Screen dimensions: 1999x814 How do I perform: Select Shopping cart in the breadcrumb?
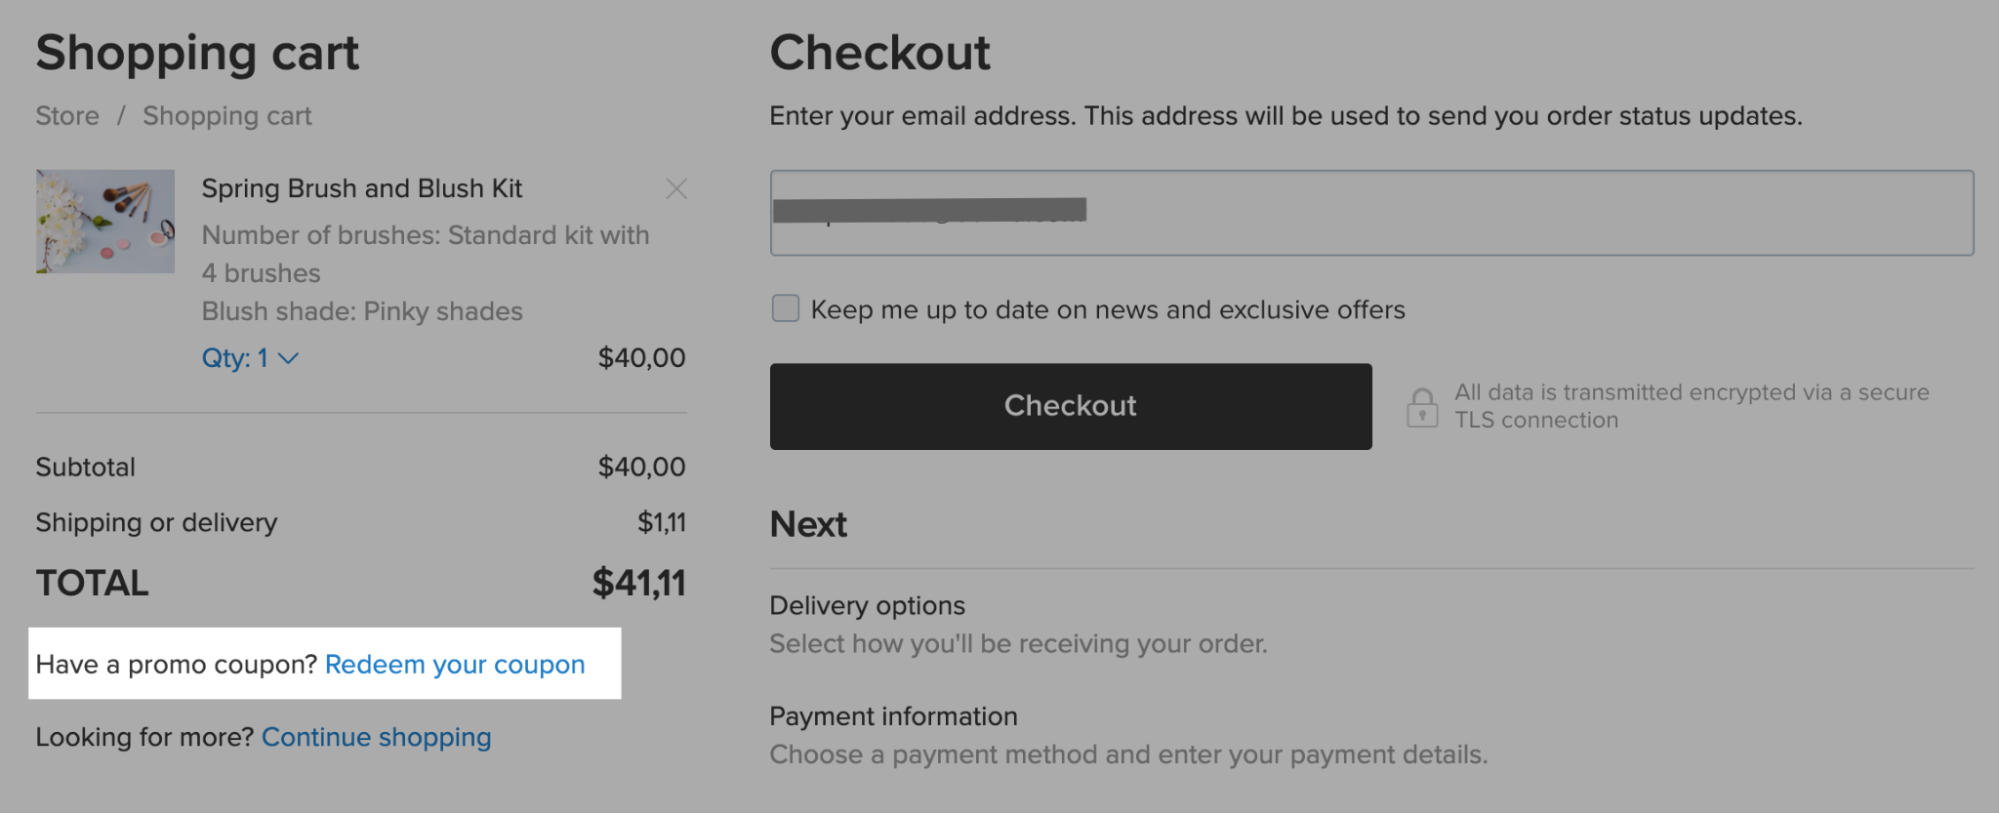(226, 115)
